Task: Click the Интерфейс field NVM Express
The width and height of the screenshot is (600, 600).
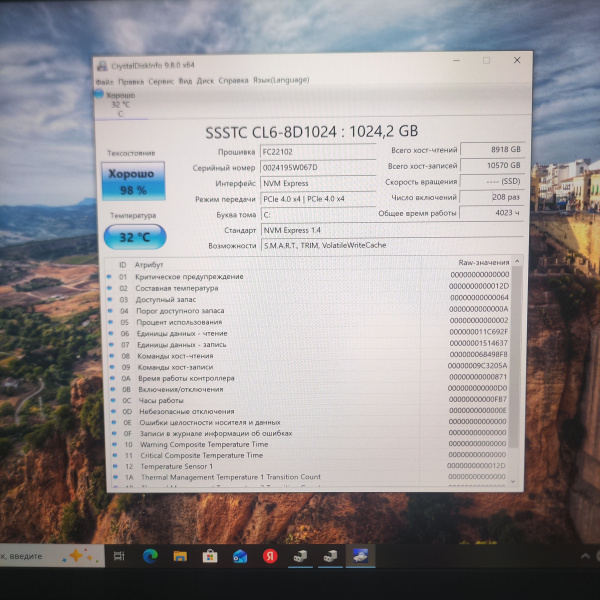Action: pyautogui.click(x=318, y=183)
